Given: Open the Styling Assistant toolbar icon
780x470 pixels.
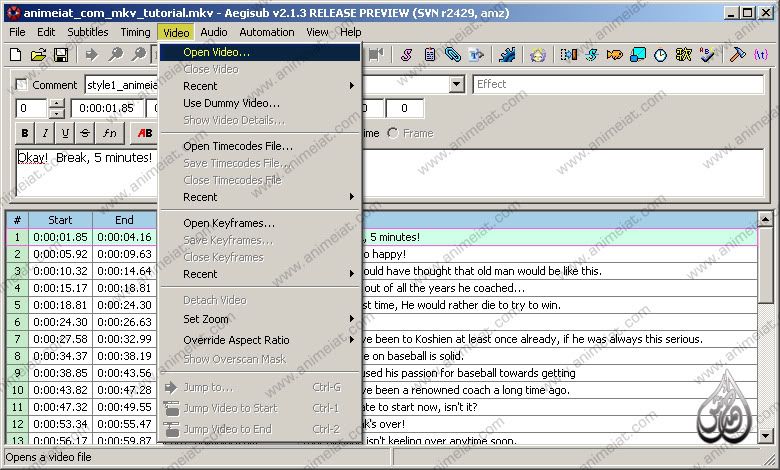Looking at the screenshot, I should (x=591, y=55).
